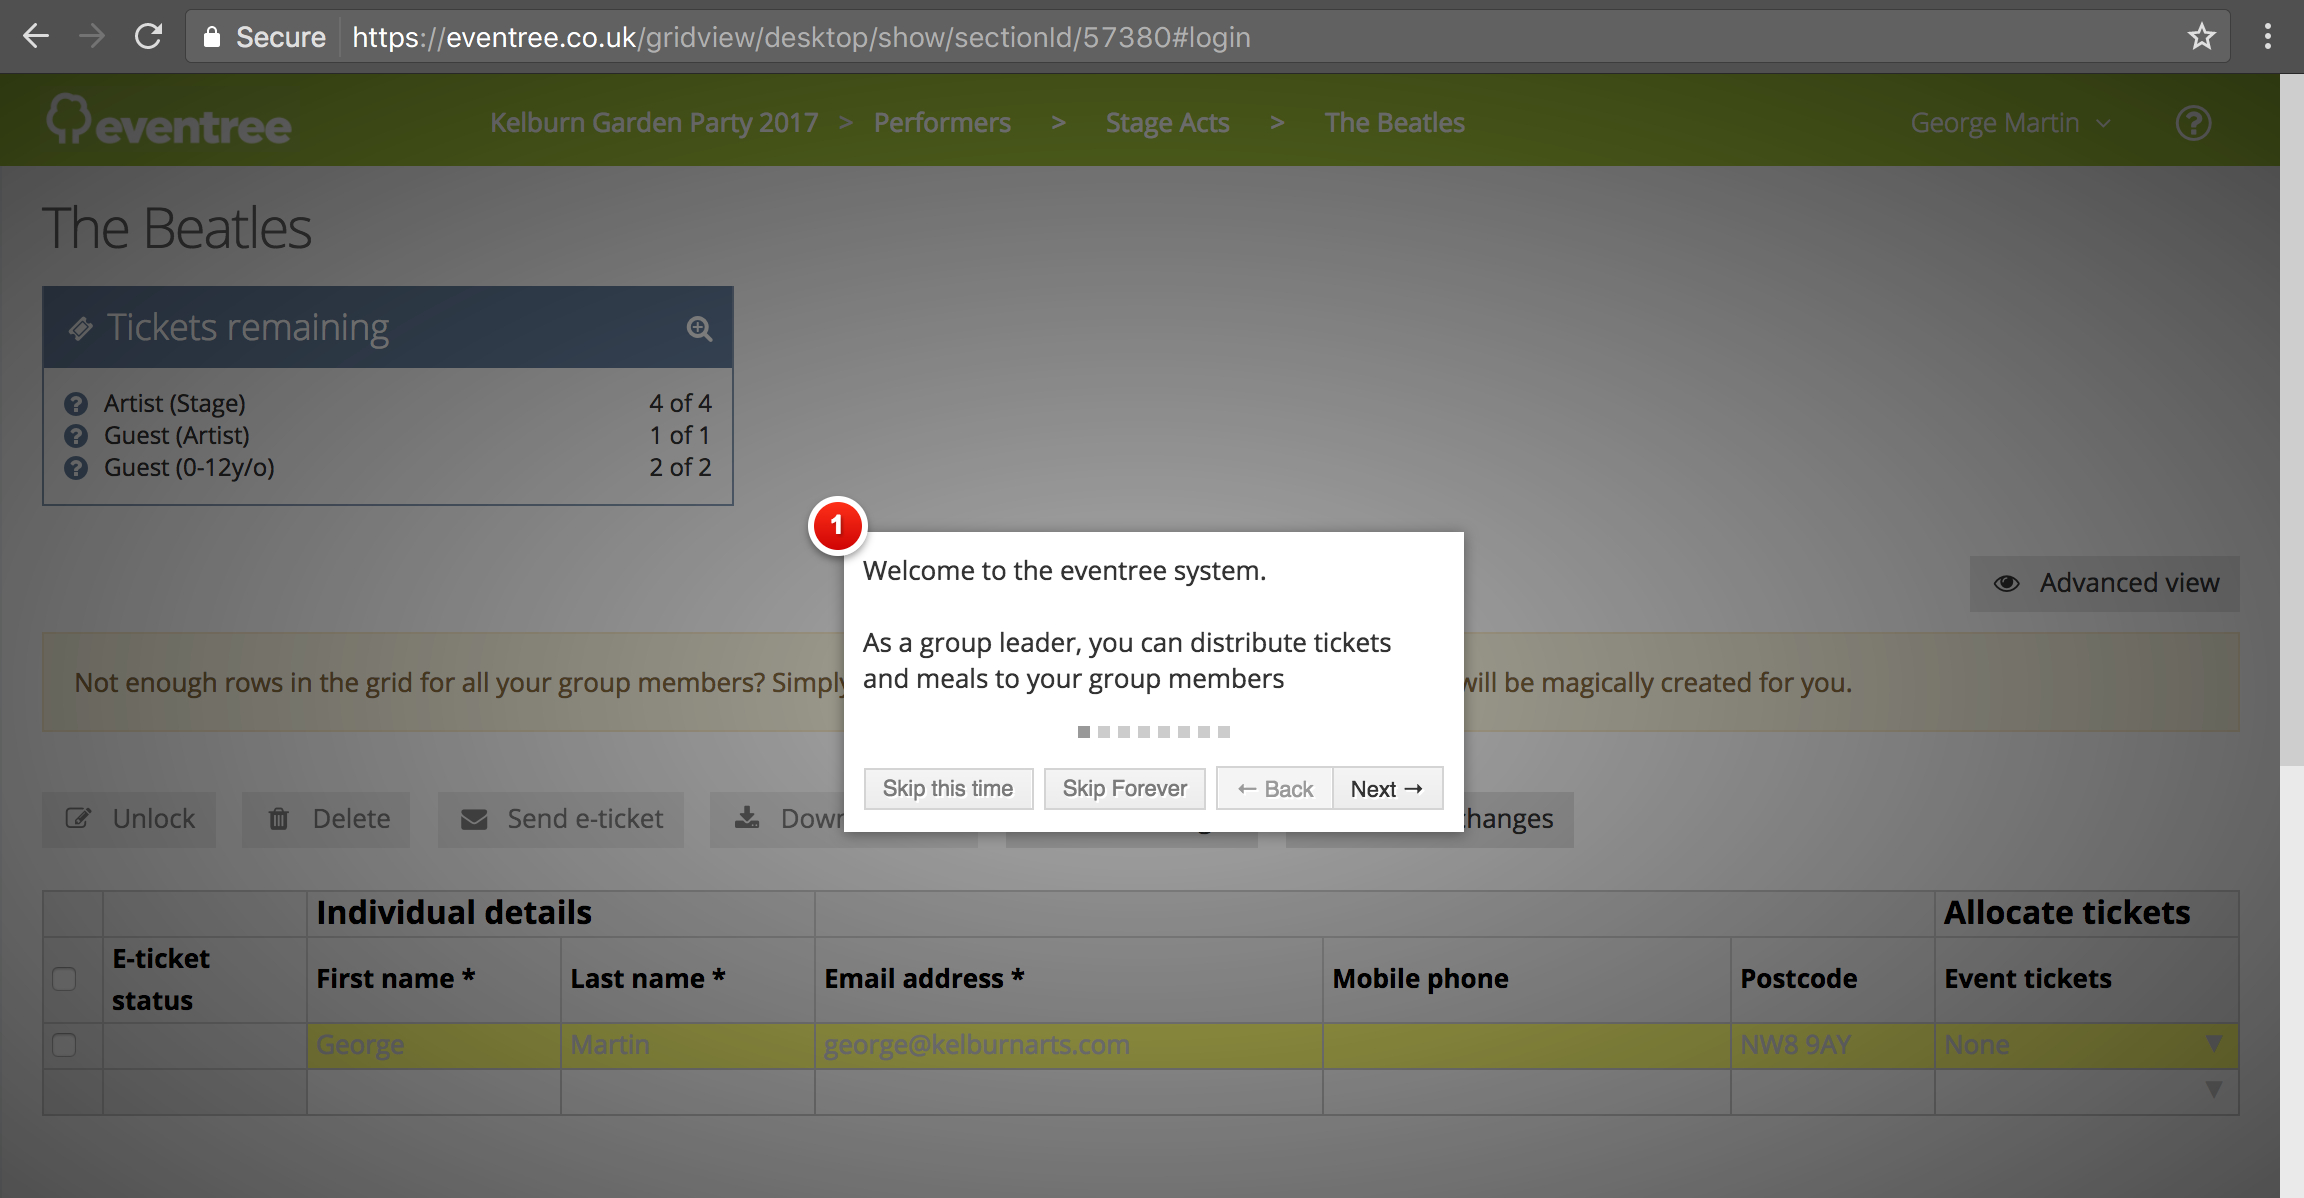Open the help question-mark icon in header
The image size is (2304, 1198).
point(2193,123)
